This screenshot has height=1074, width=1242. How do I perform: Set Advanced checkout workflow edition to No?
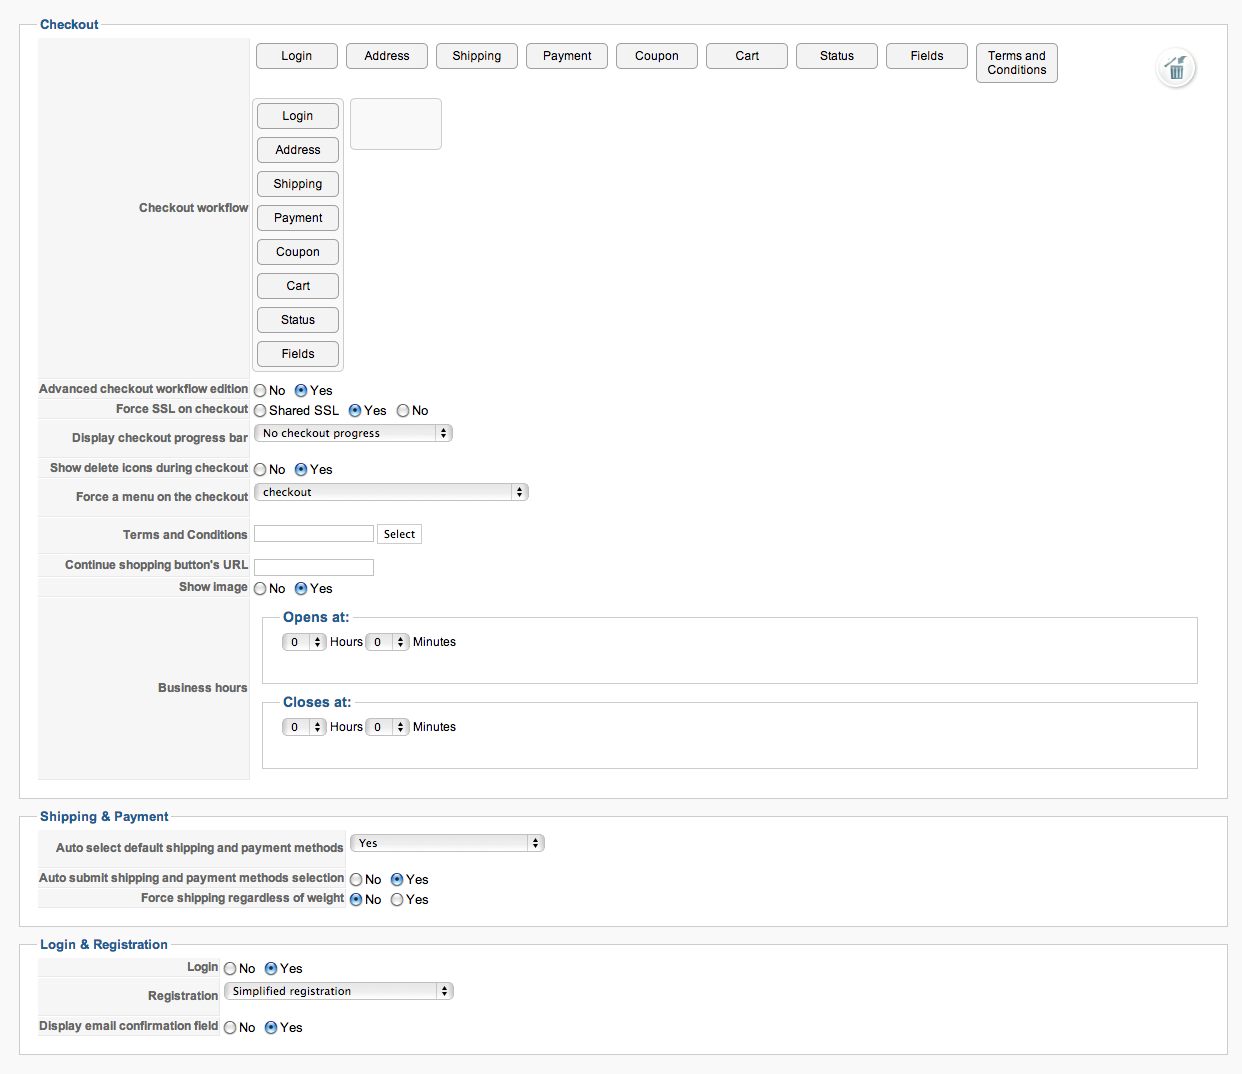260,391
